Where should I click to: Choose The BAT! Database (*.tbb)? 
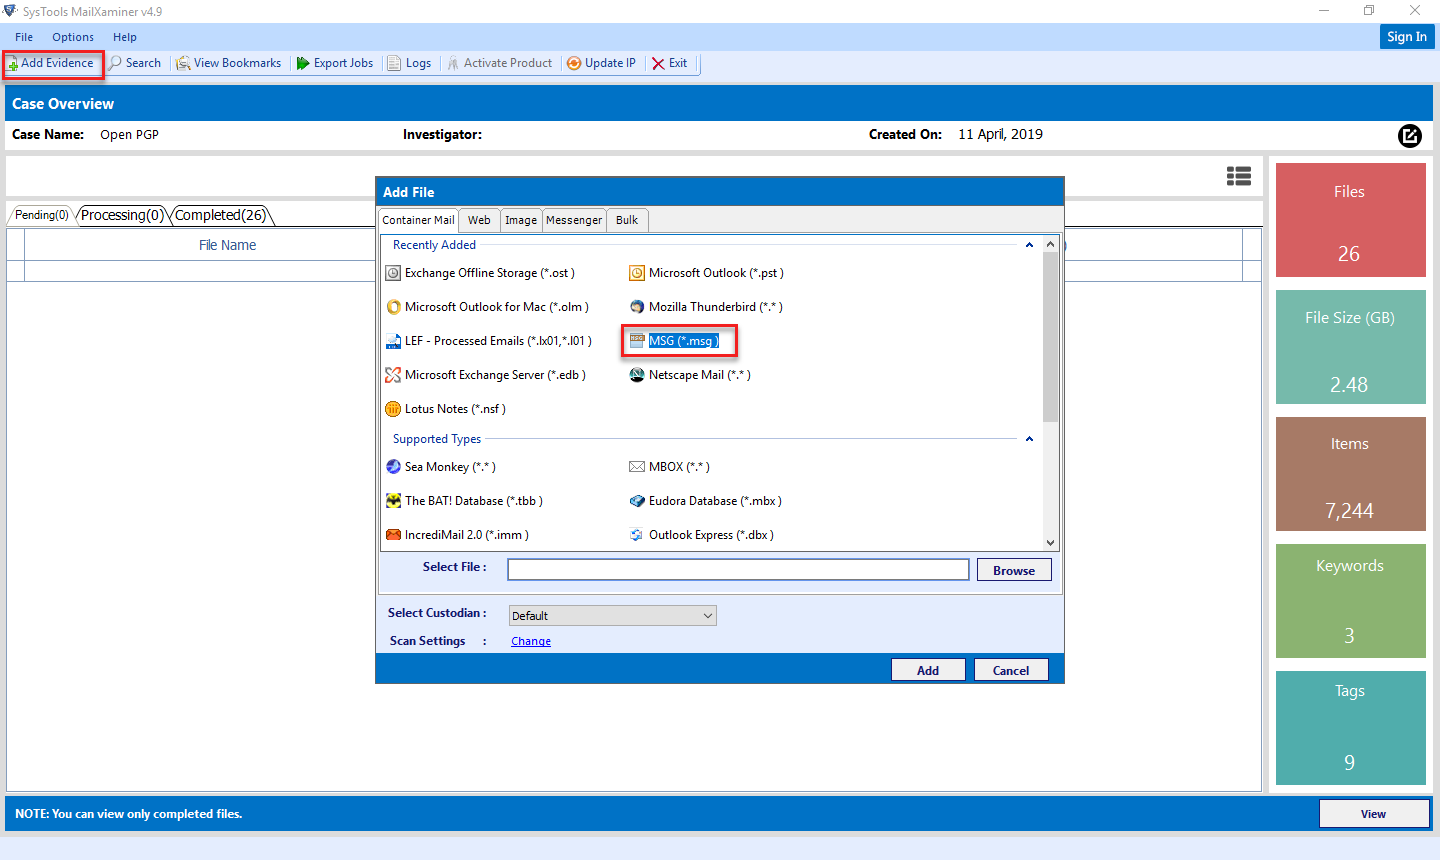point(465,501)
